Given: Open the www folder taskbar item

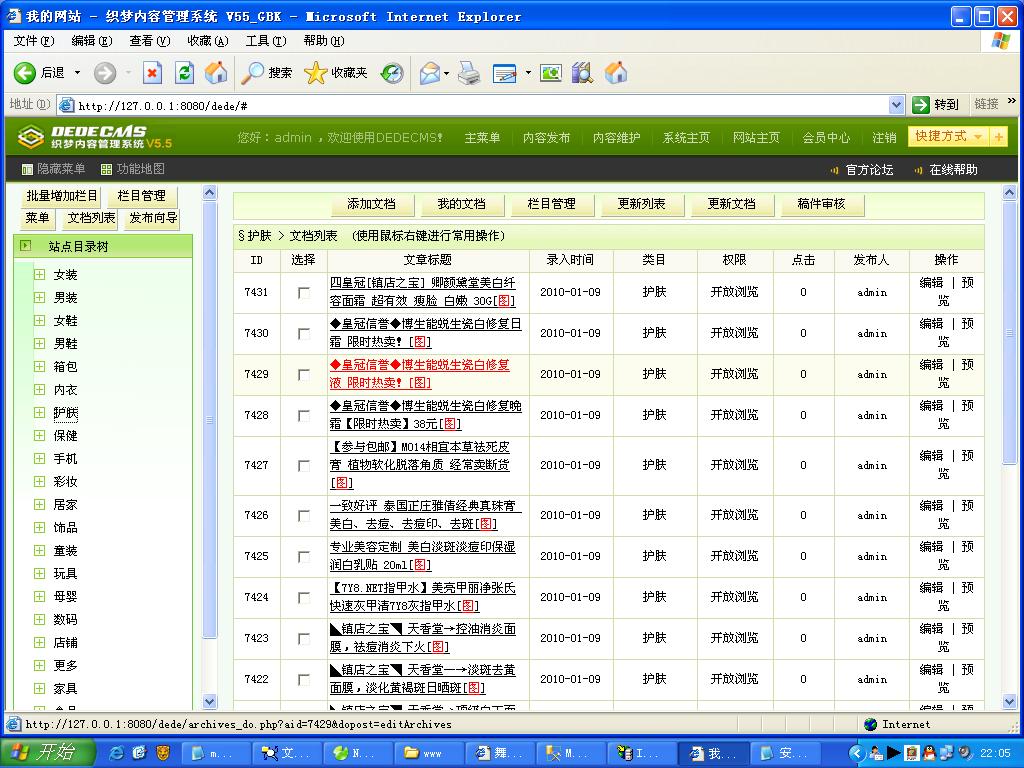Looking at the screenshot, I should (x=428, y=753).
